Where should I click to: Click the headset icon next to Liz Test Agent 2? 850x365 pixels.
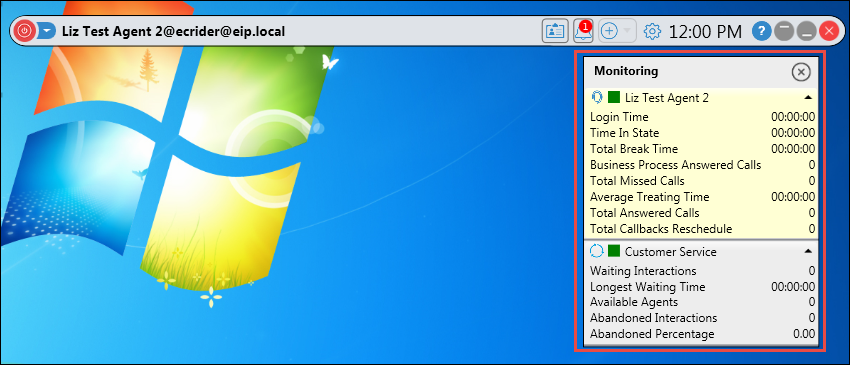point(596,97)
